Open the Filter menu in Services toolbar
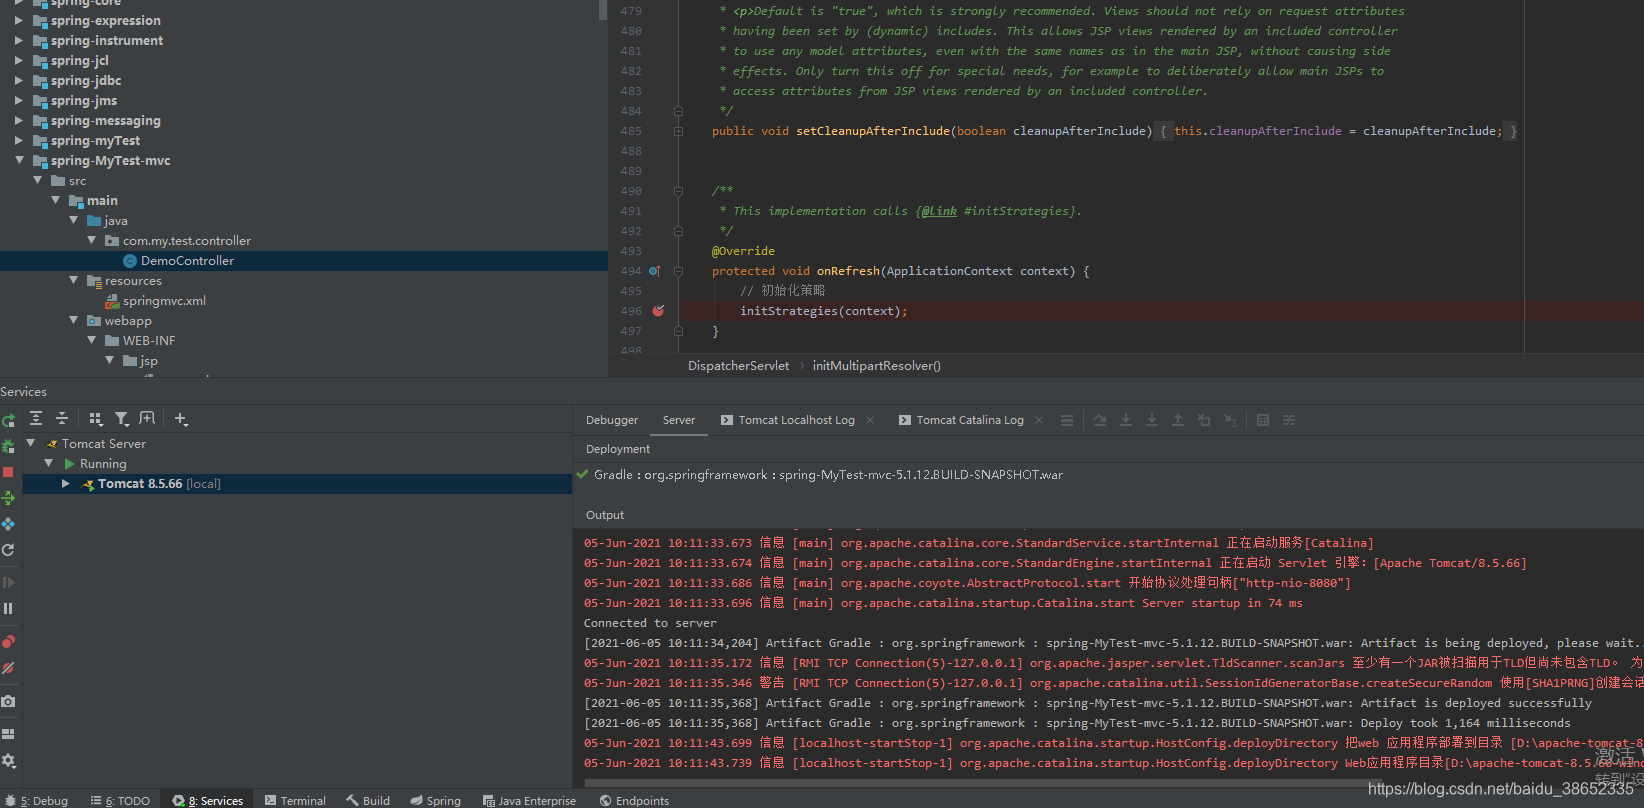Screen dimensions: 1644x808 122,419
